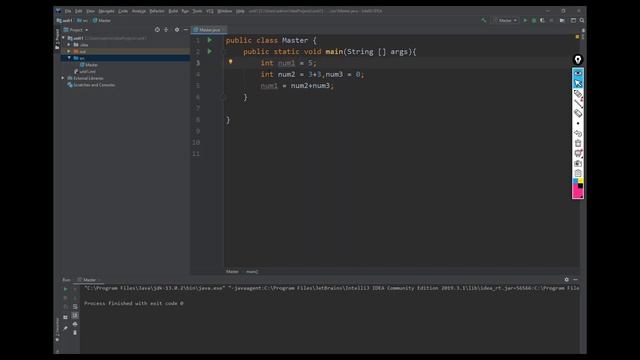Screen dimensions: 640x360
Task: Toggle the pin tab icon in Run panel
Action: (65, 328)
